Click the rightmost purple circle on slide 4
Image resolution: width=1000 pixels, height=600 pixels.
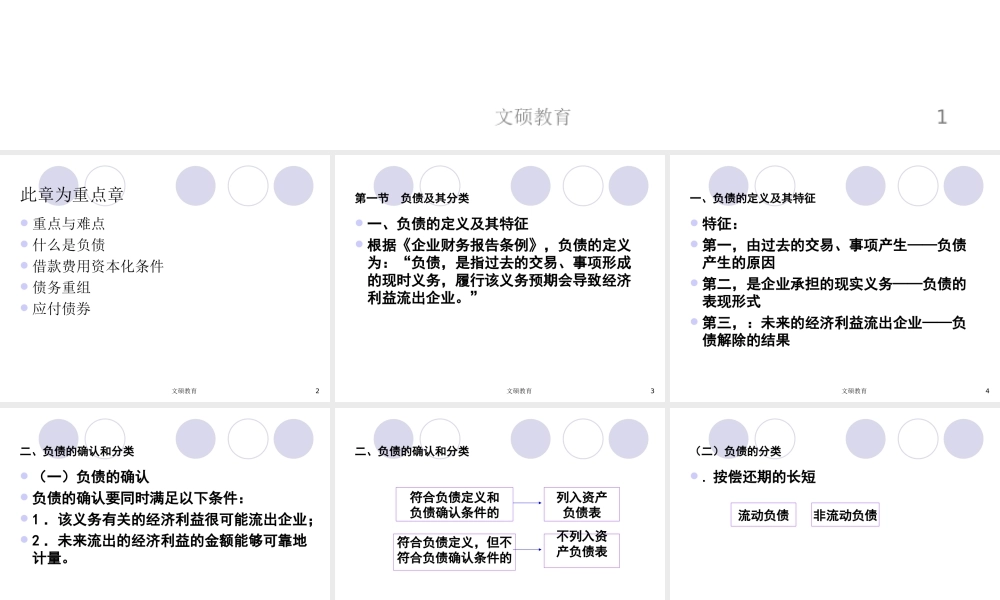pyautogui.click(x=963, y=186)
